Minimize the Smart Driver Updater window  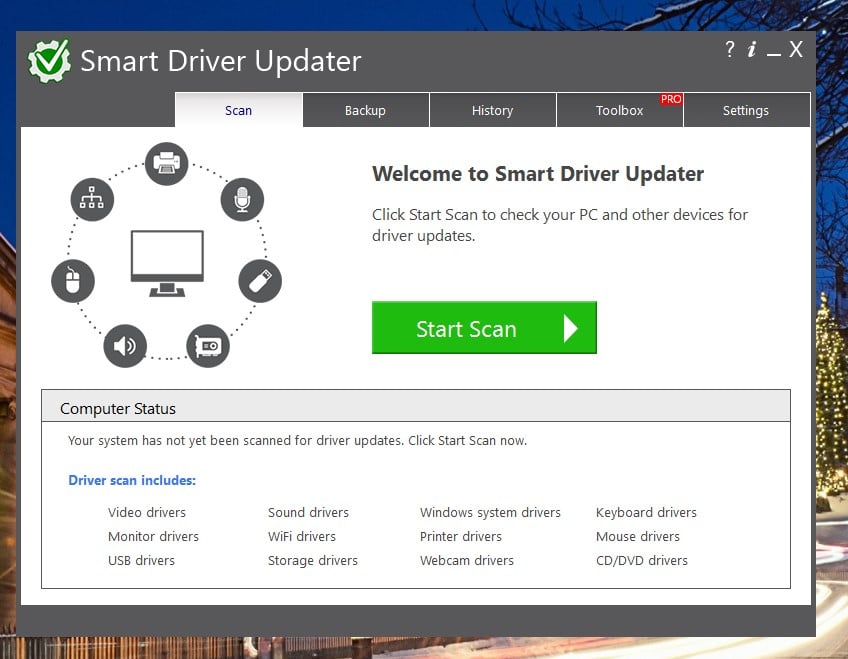point(774,54)
